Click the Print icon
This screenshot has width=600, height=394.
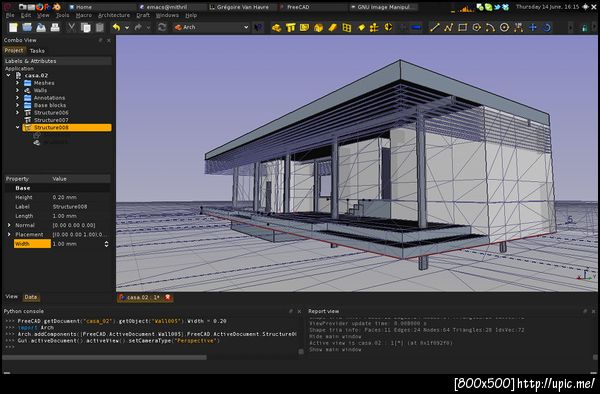coord(55,27)
